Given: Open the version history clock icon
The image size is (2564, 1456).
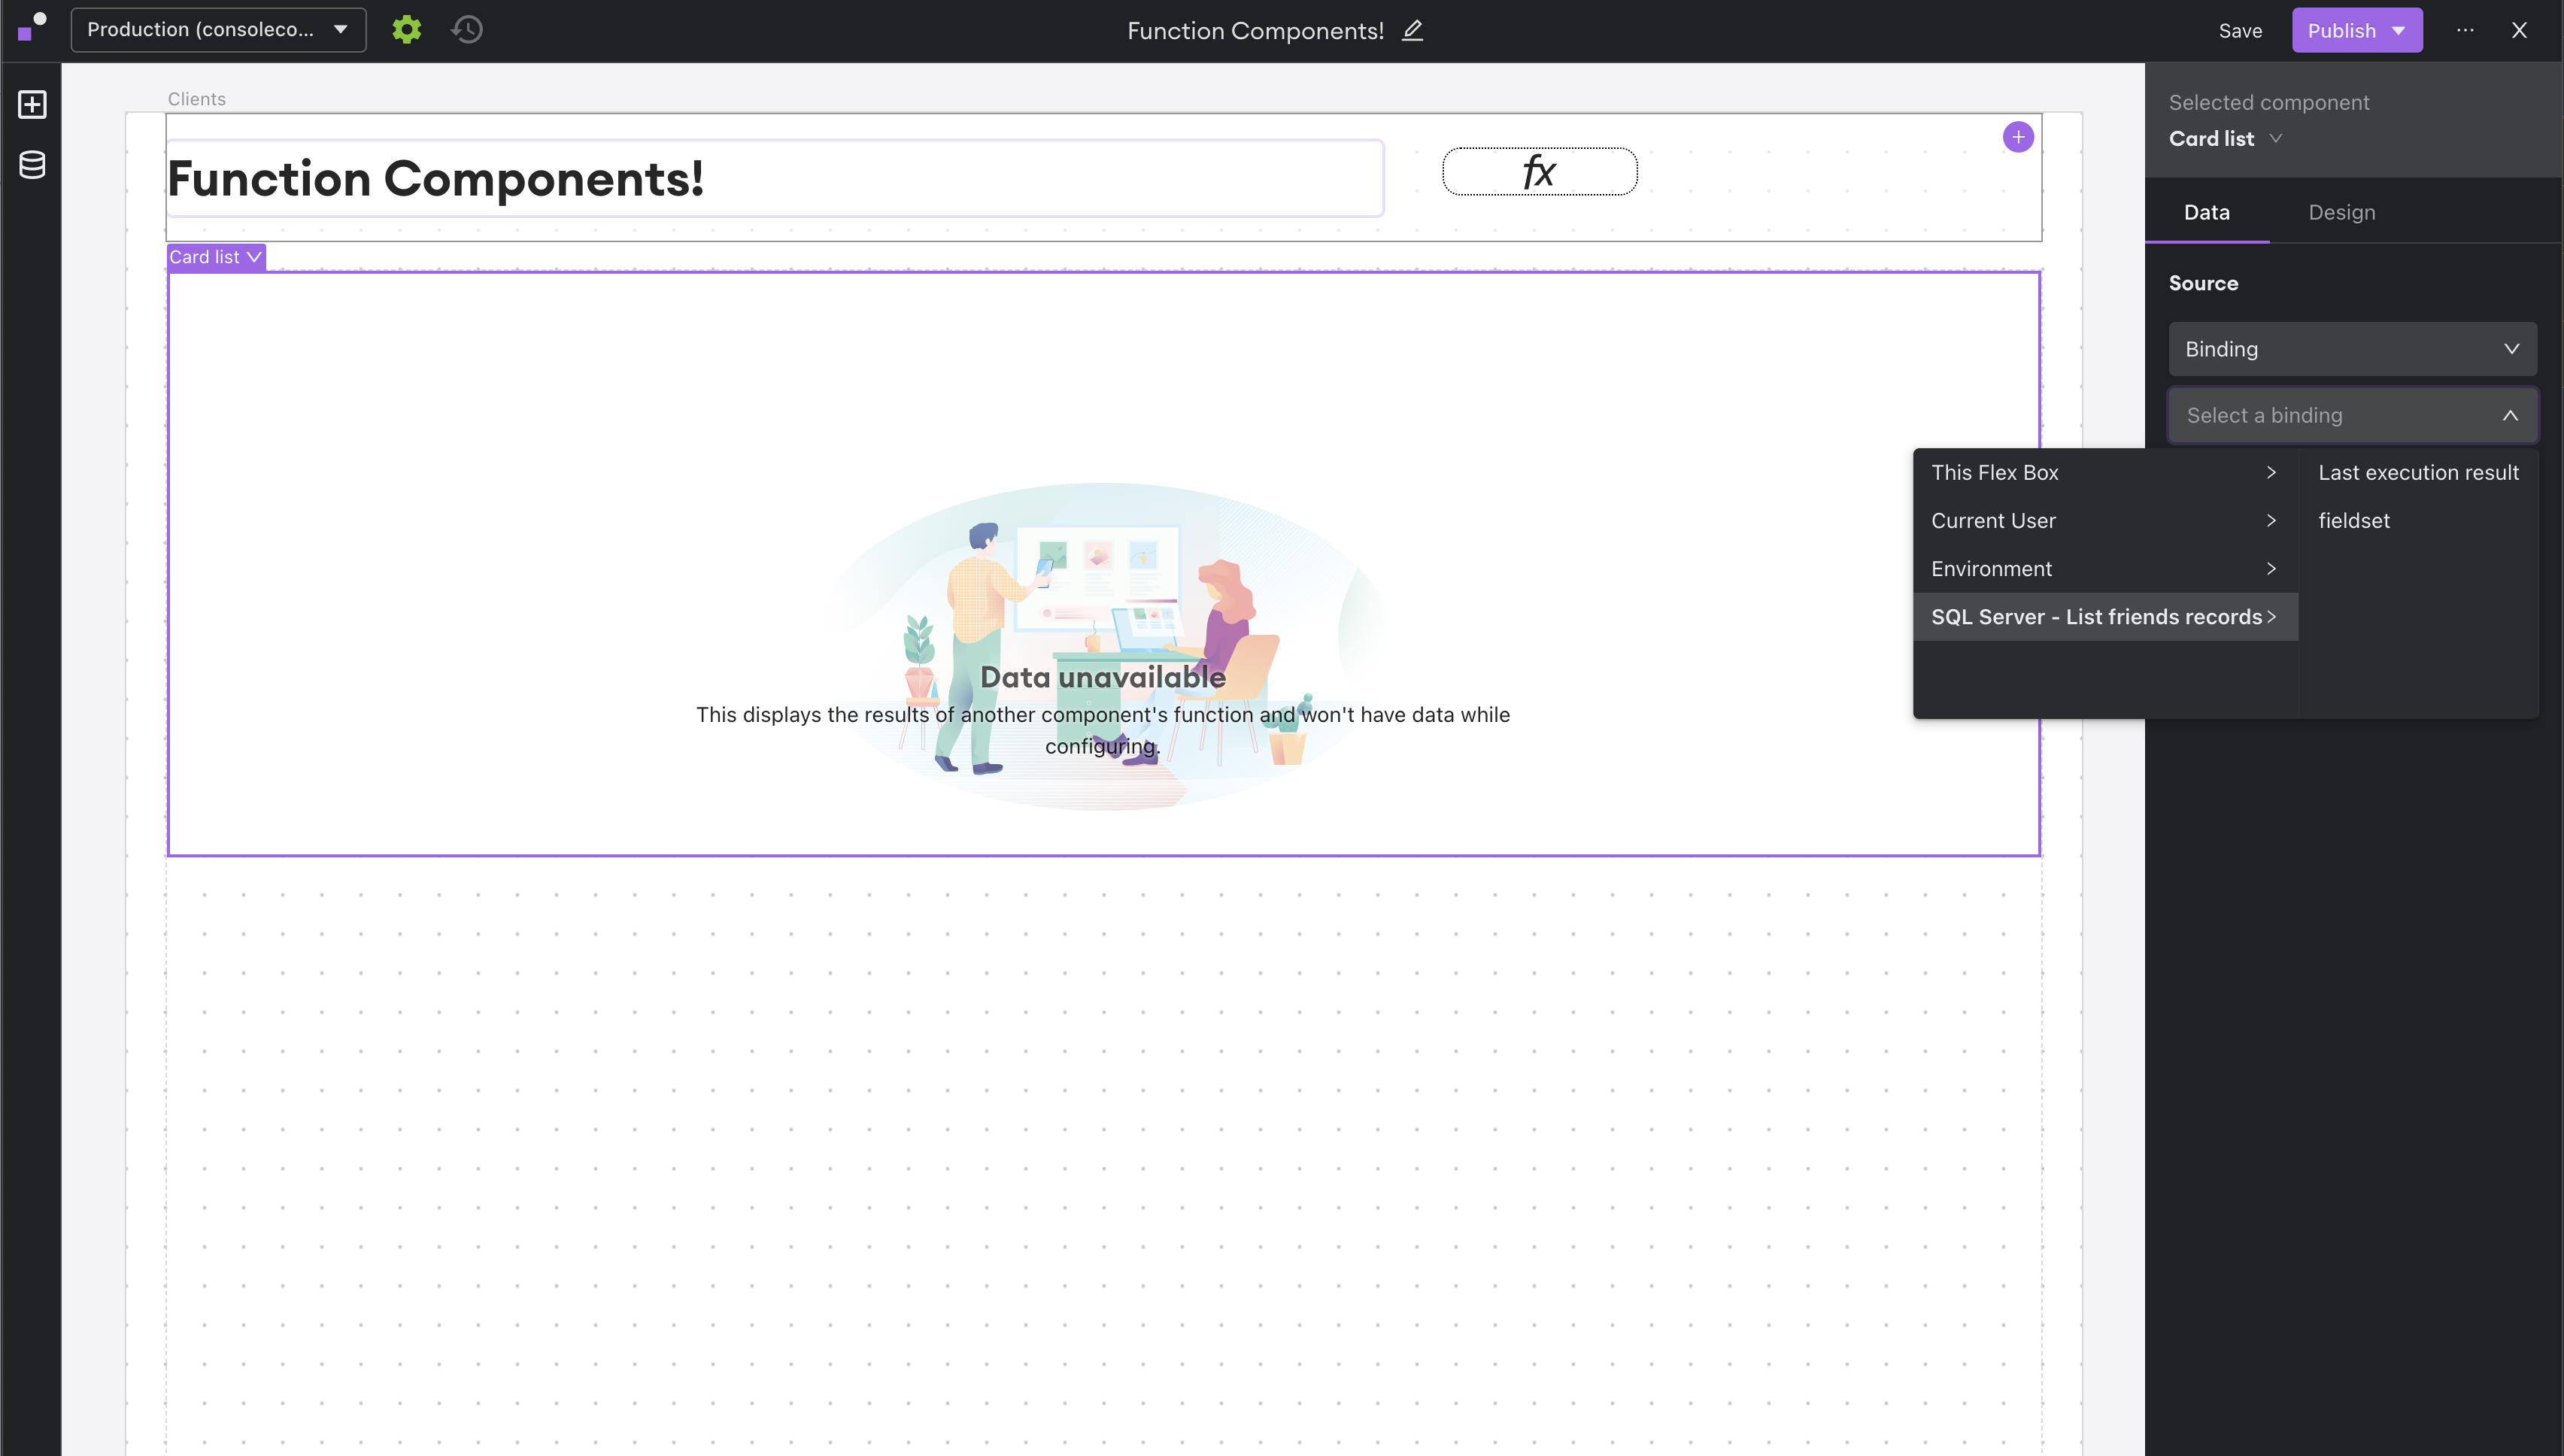Looking at the screenshot, I should (467, 29).
